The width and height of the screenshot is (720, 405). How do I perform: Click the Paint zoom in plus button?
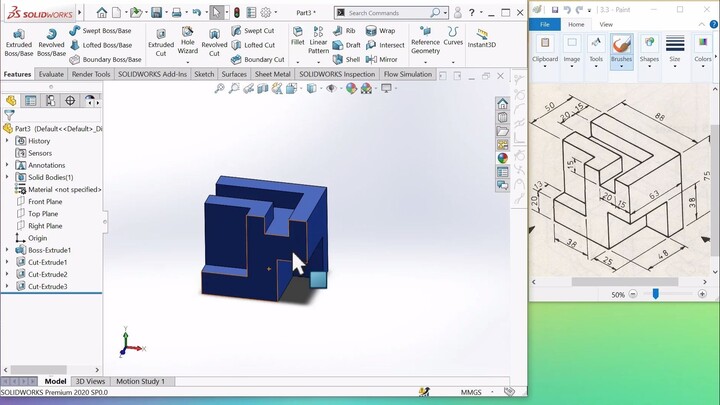click(x=702, y=294)
